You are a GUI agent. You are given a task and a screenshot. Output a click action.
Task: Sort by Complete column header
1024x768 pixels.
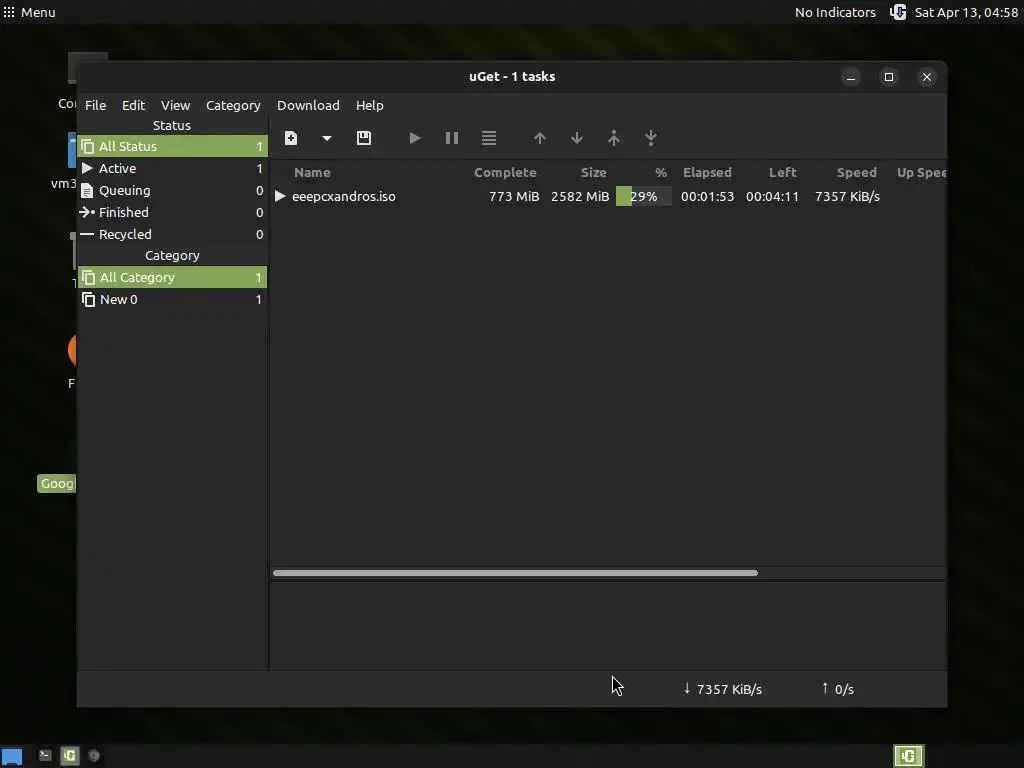click(505, 172)
